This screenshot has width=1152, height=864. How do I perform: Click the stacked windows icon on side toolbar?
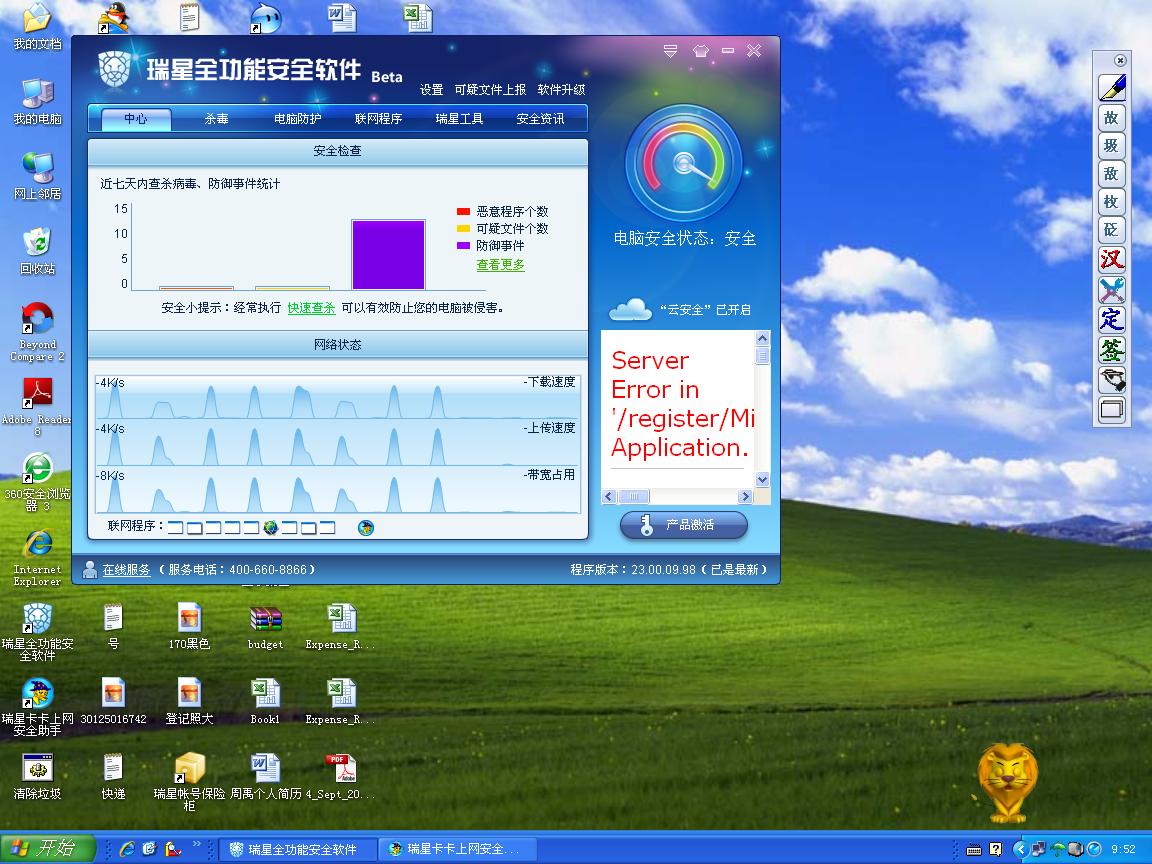1112,410
